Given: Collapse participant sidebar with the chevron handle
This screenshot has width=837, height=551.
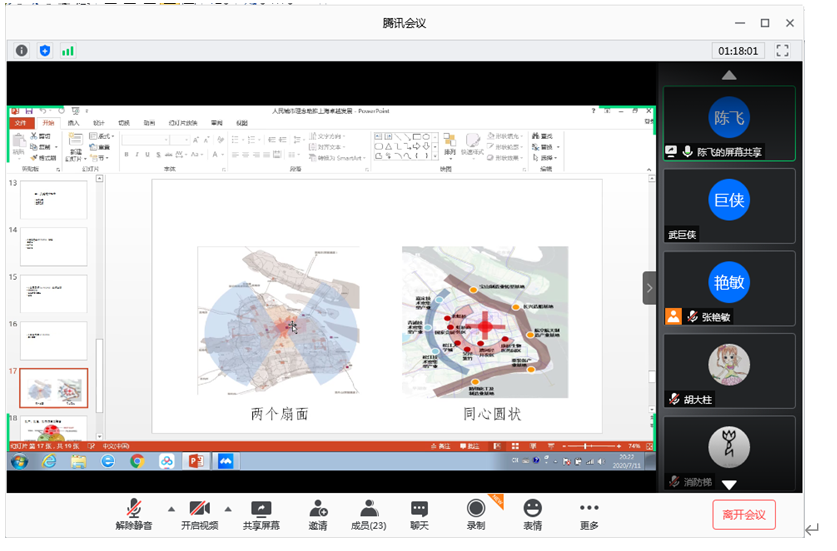Looking at the screenshot, I should [x=649, y=288].
